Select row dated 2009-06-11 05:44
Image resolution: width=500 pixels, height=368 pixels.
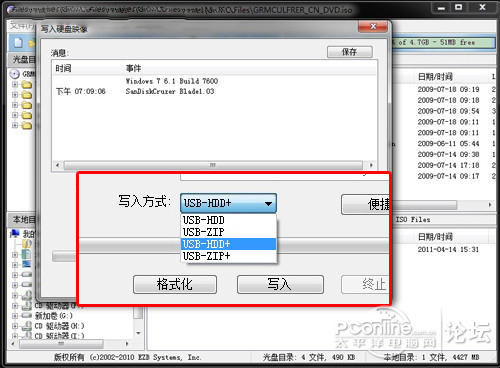click(x=448, y=144)
